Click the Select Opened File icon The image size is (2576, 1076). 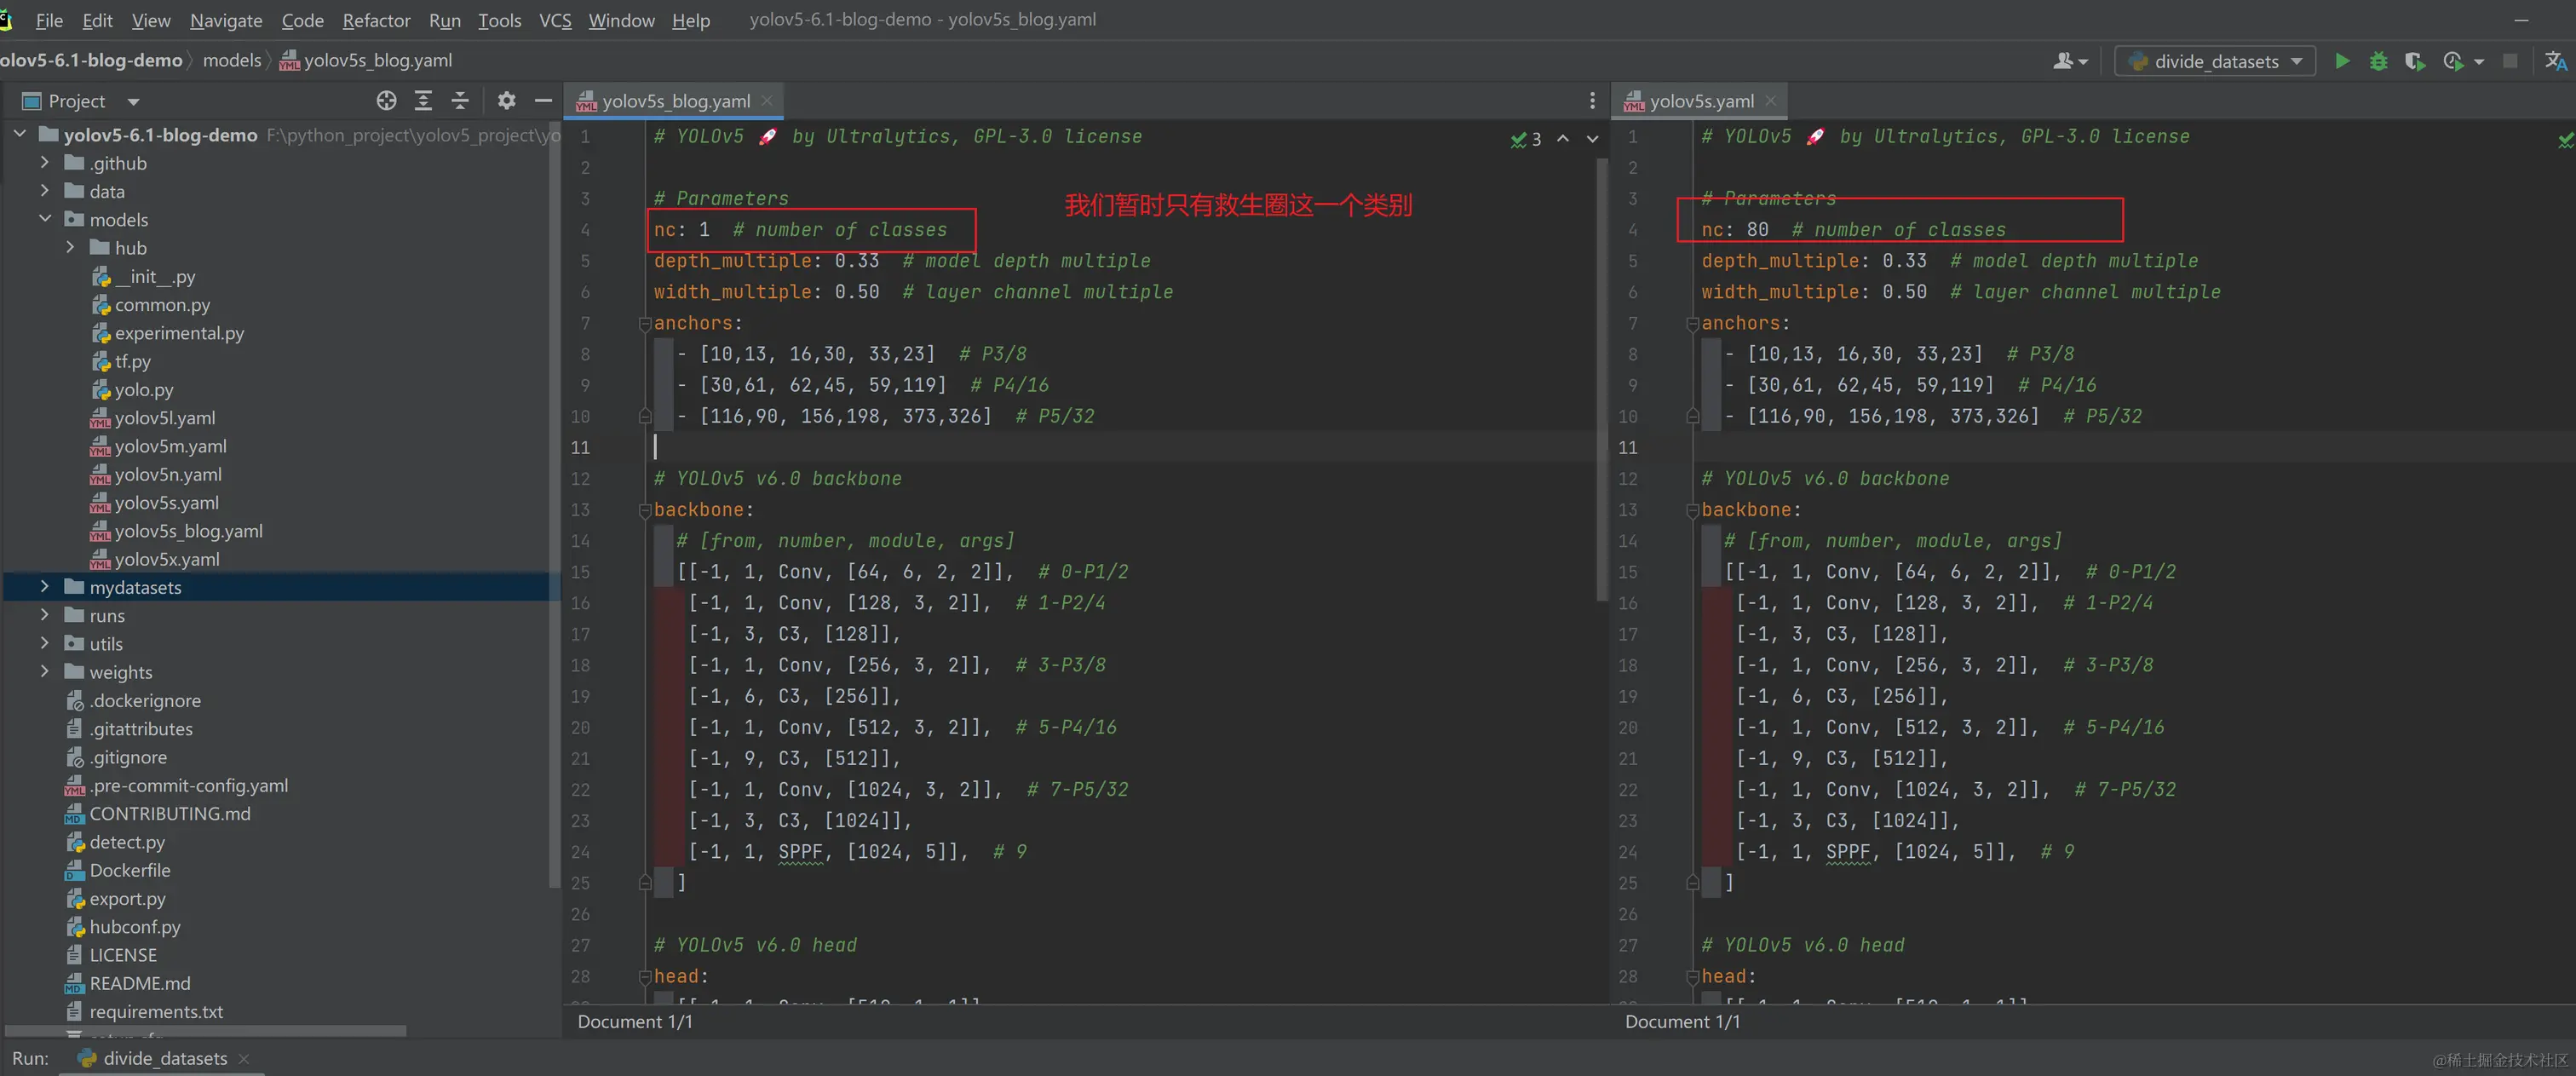tap(386, 100)
